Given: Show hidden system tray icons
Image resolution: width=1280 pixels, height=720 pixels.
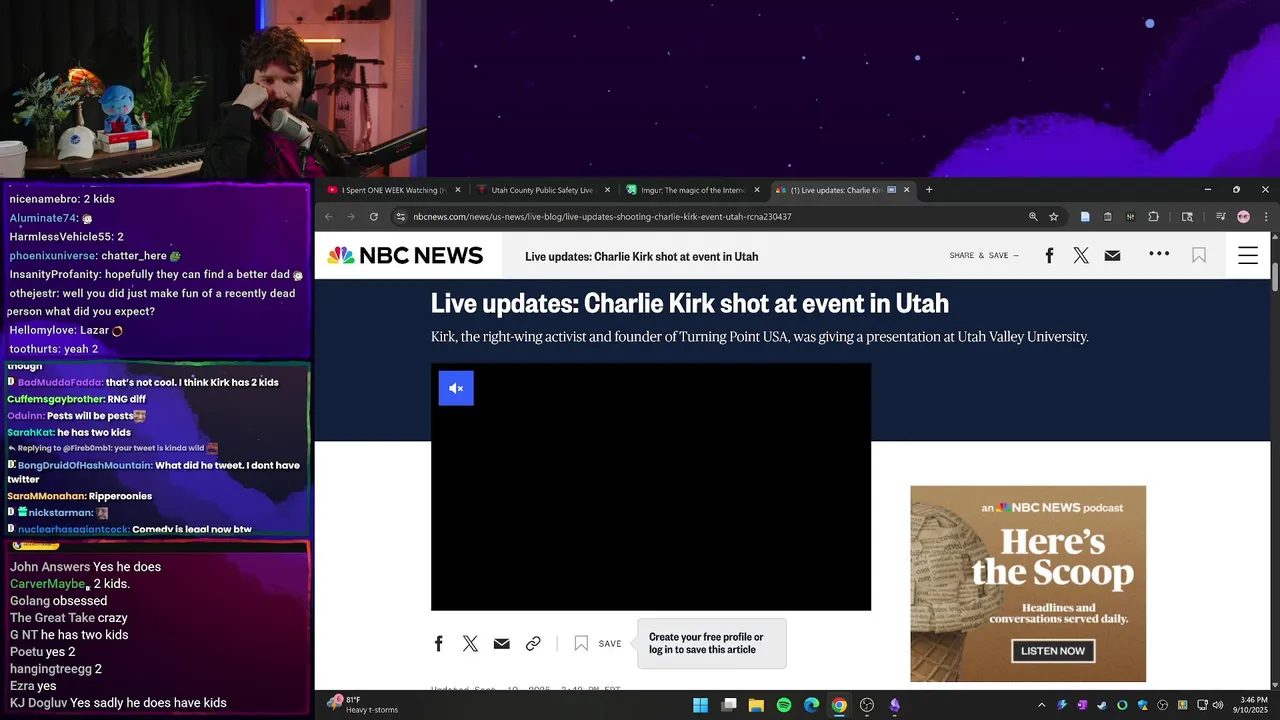Looking at the screenshot, I should (1042, 705).
